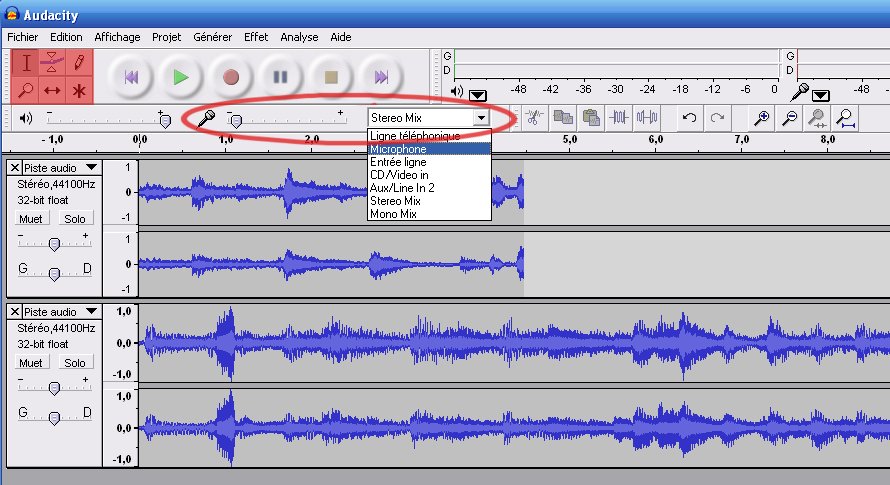Viewport: 890px width, 485px height.
Task: Choose Entrée ligne input source
Action: pos(429,162)
